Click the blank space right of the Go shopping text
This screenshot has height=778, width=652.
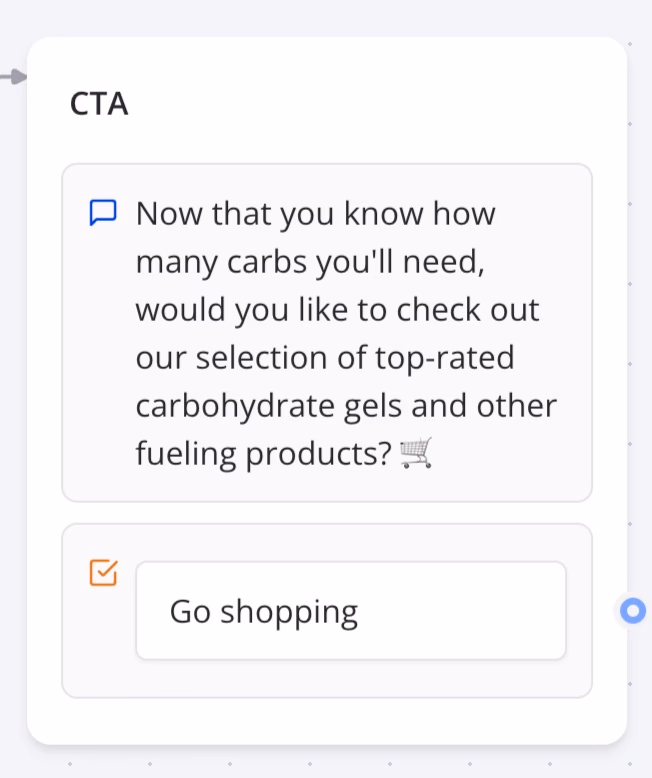(460, 611)
